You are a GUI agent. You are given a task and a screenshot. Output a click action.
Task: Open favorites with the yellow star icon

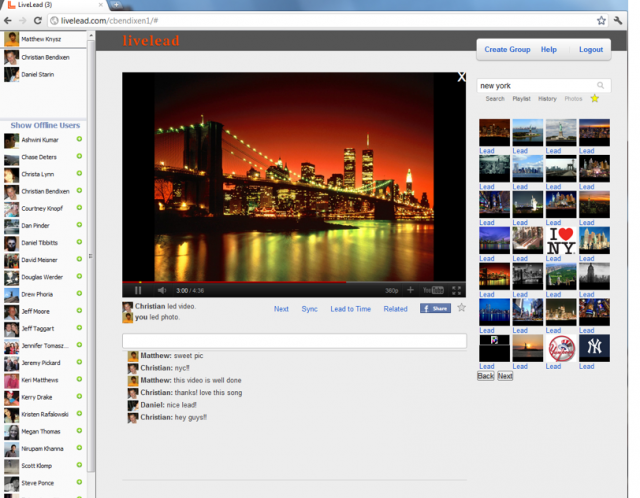(x=595, y=98)
